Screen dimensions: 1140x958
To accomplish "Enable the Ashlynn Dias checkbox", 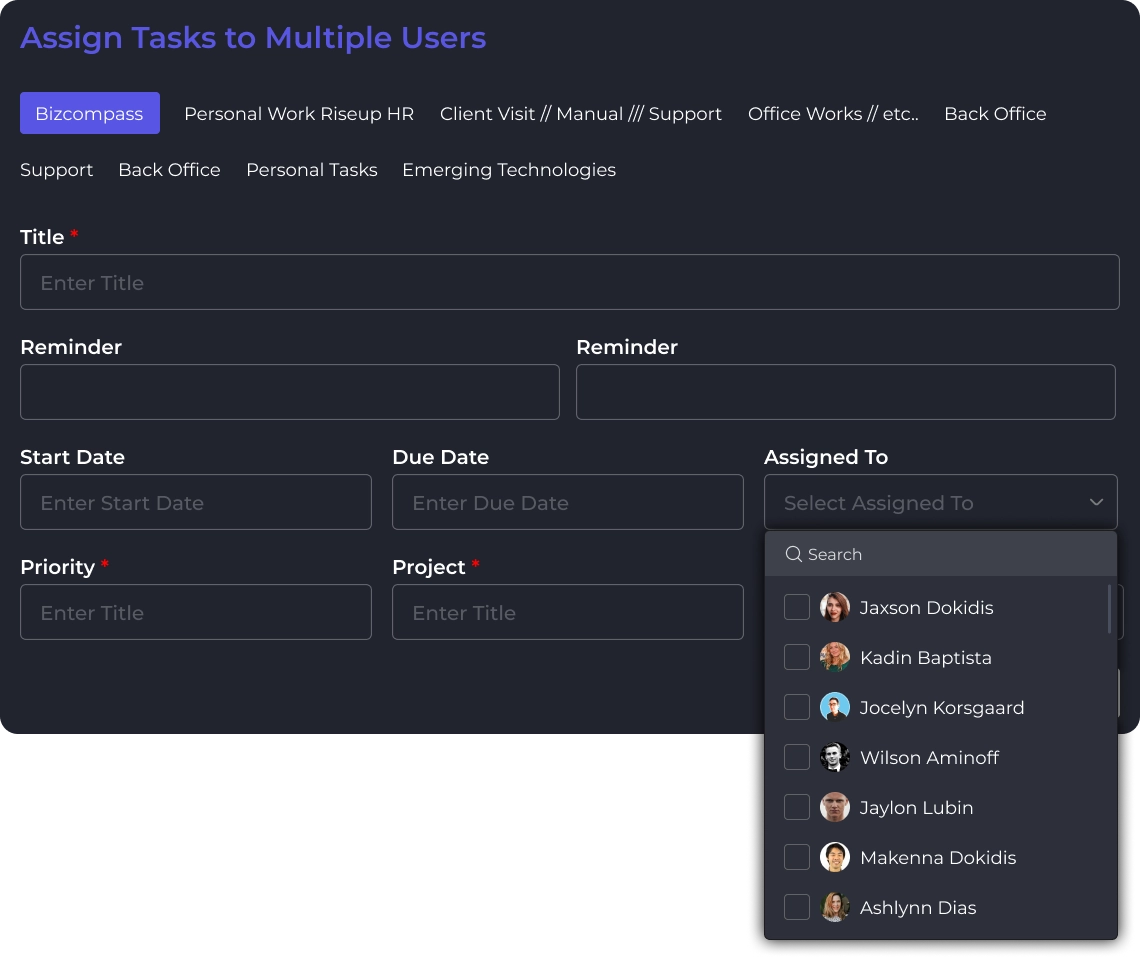I will point(797,907).
